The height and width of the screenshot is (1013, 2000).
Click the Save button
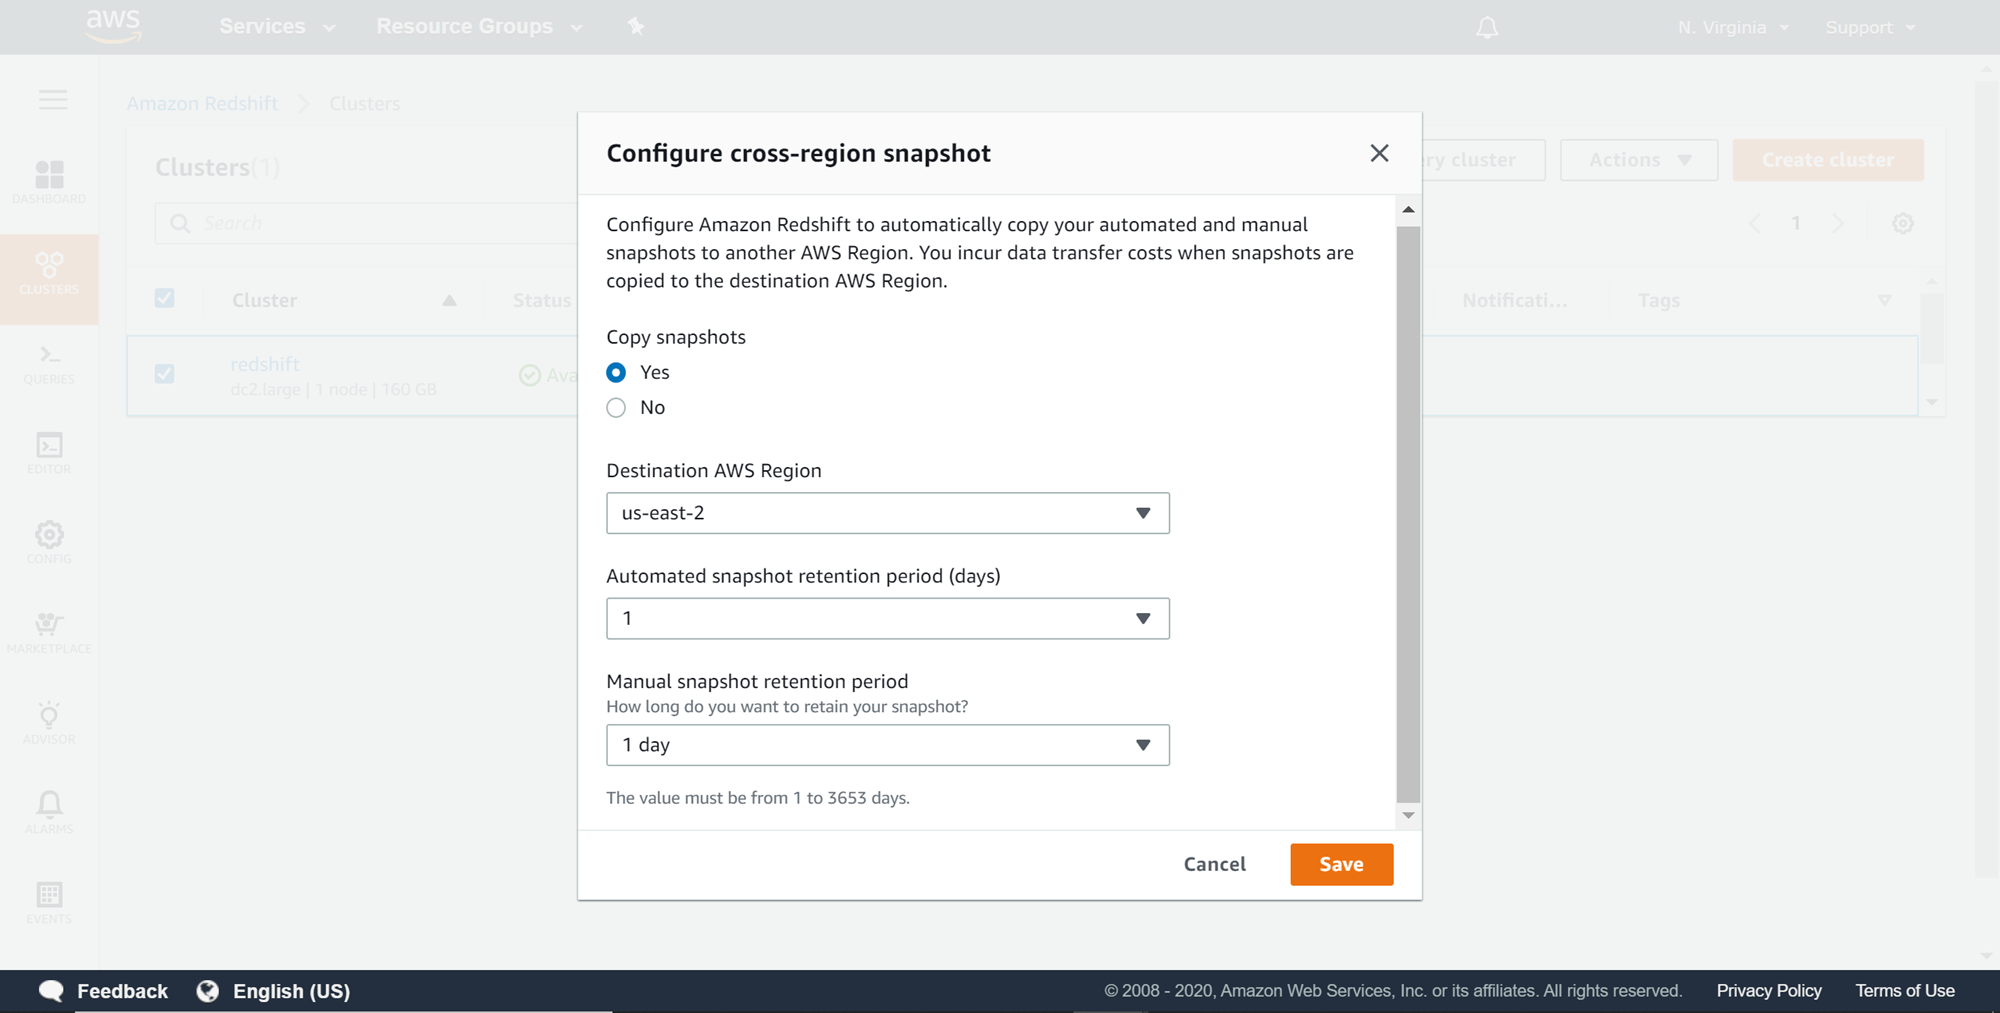click(x=1341, y=864)
